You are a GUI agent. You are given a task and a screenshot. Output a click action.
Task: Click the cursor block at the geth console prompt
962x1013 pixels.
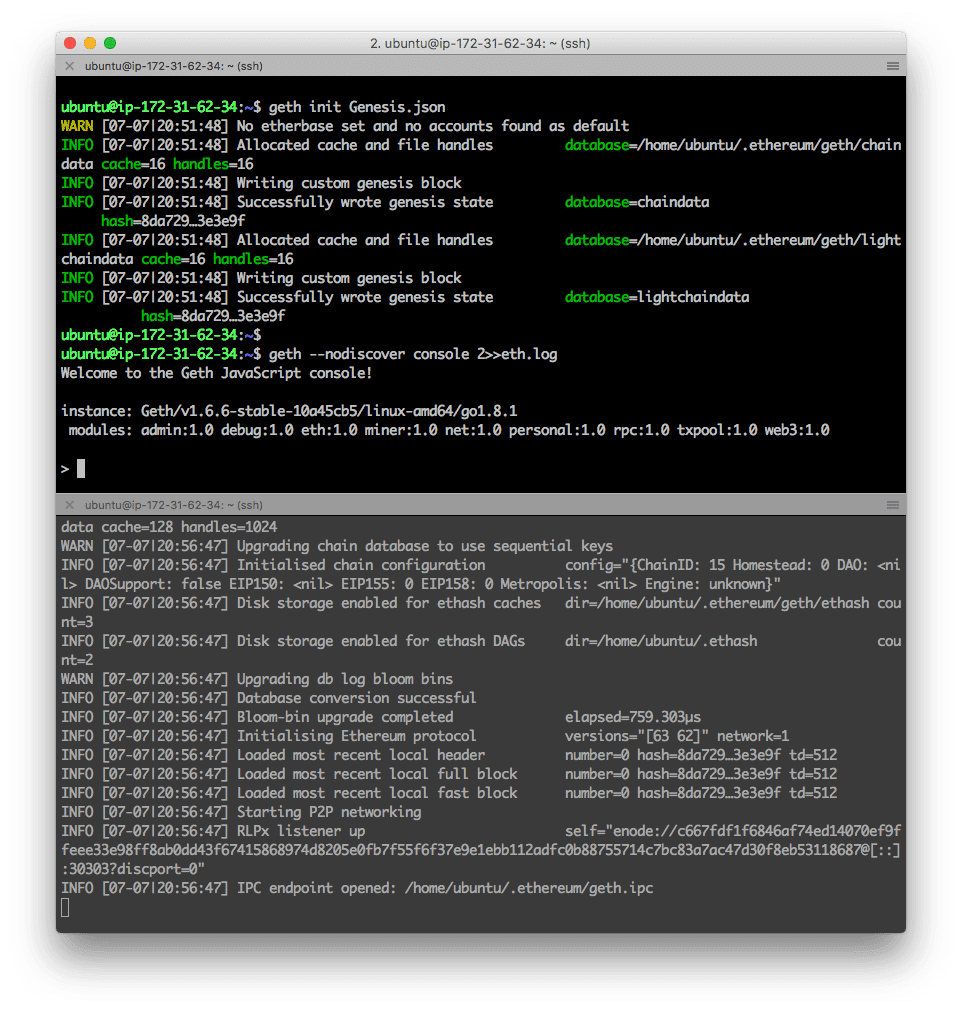coord(81,468)
